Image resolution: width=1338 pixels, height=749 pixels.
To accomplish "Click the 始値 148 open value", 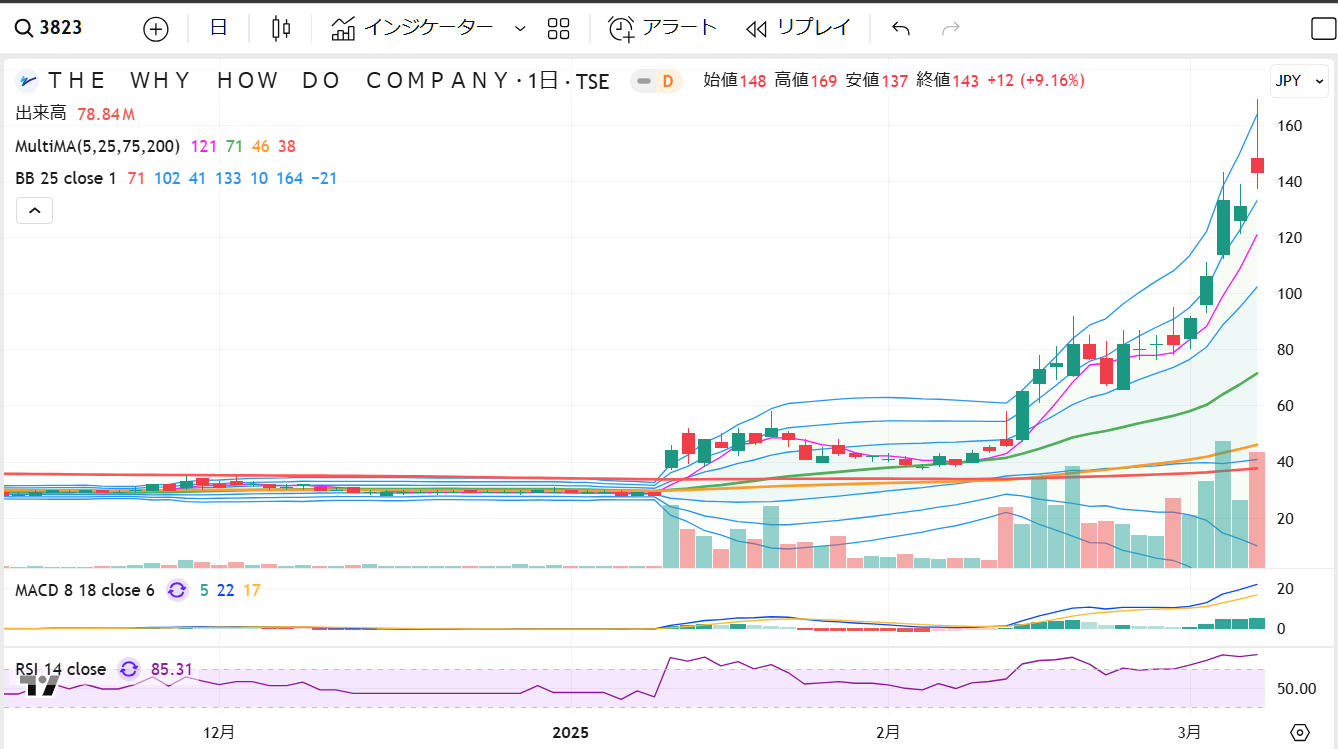I will coord(735,81).
